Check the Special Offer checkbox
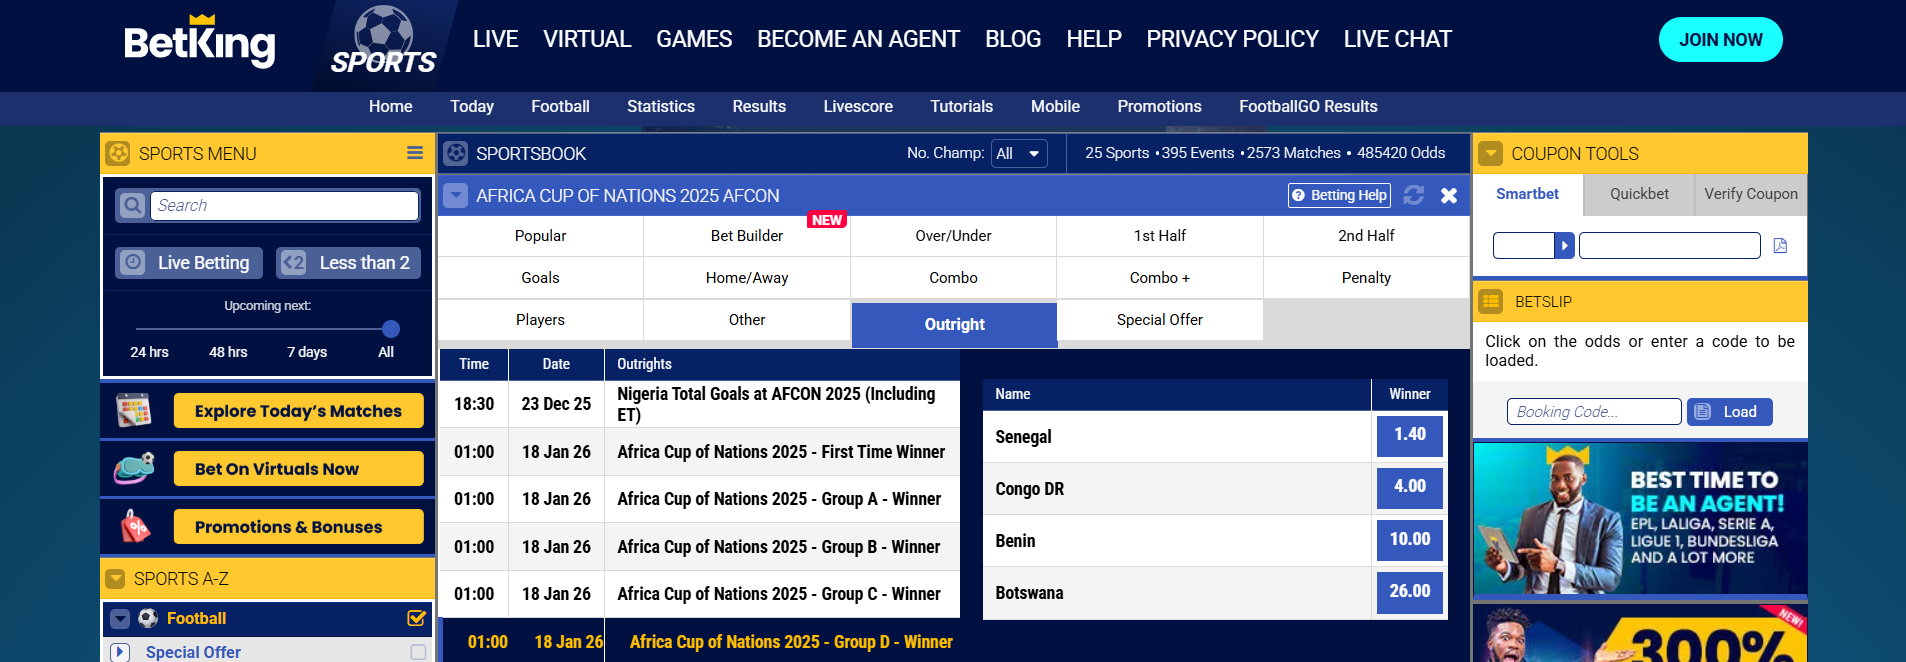 [x=418, y=652]
